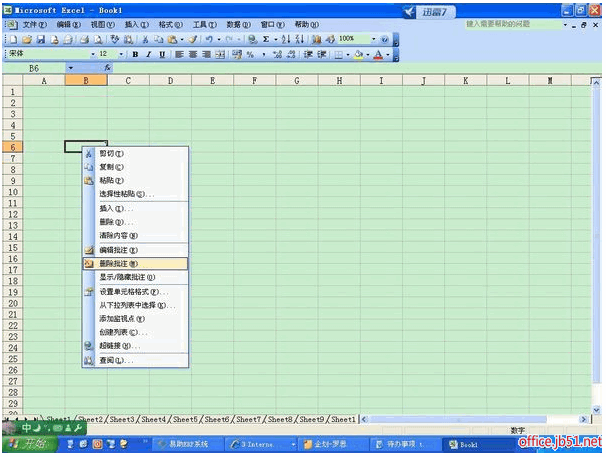Click the AutoSum sigma icon
Image resolution: width=606 pixels, height=457 pixels.
coord(266,39)
